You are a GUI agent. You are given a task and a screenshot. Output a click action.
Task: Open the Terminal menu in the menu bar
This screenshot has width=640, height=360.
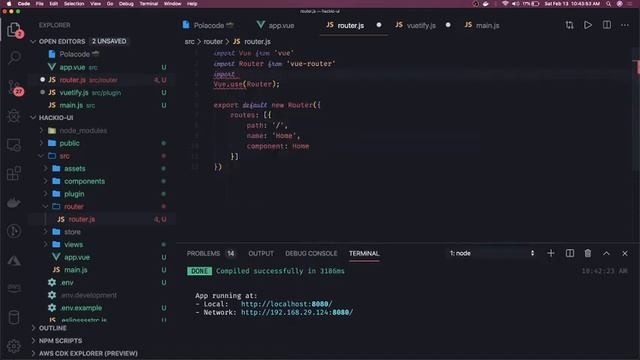[149, 4]
